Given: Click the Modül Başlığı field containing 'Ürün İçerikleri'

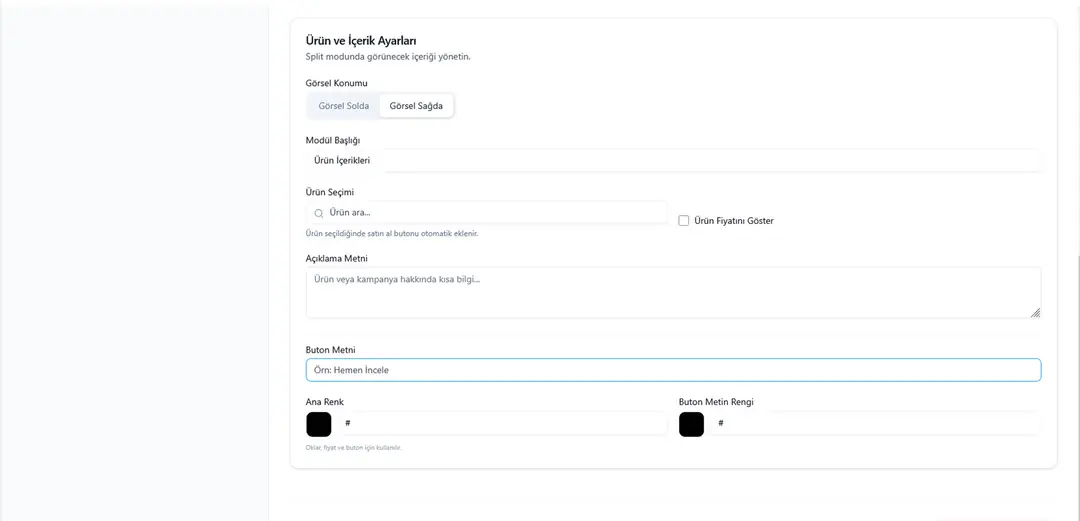Looking at the screenshot, I should tap(673, 161).
